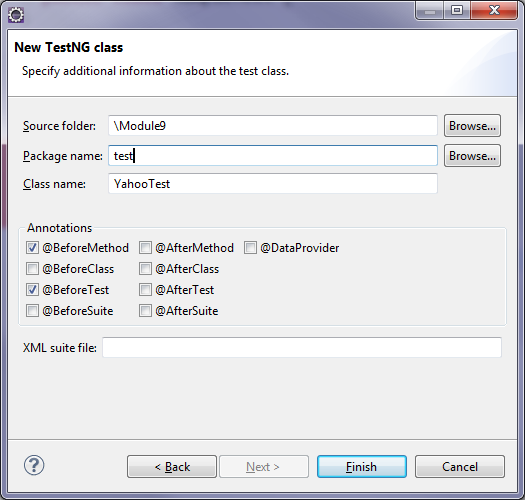Browse for the package name
The image size is (525, 500).
(x=472, y=155)
